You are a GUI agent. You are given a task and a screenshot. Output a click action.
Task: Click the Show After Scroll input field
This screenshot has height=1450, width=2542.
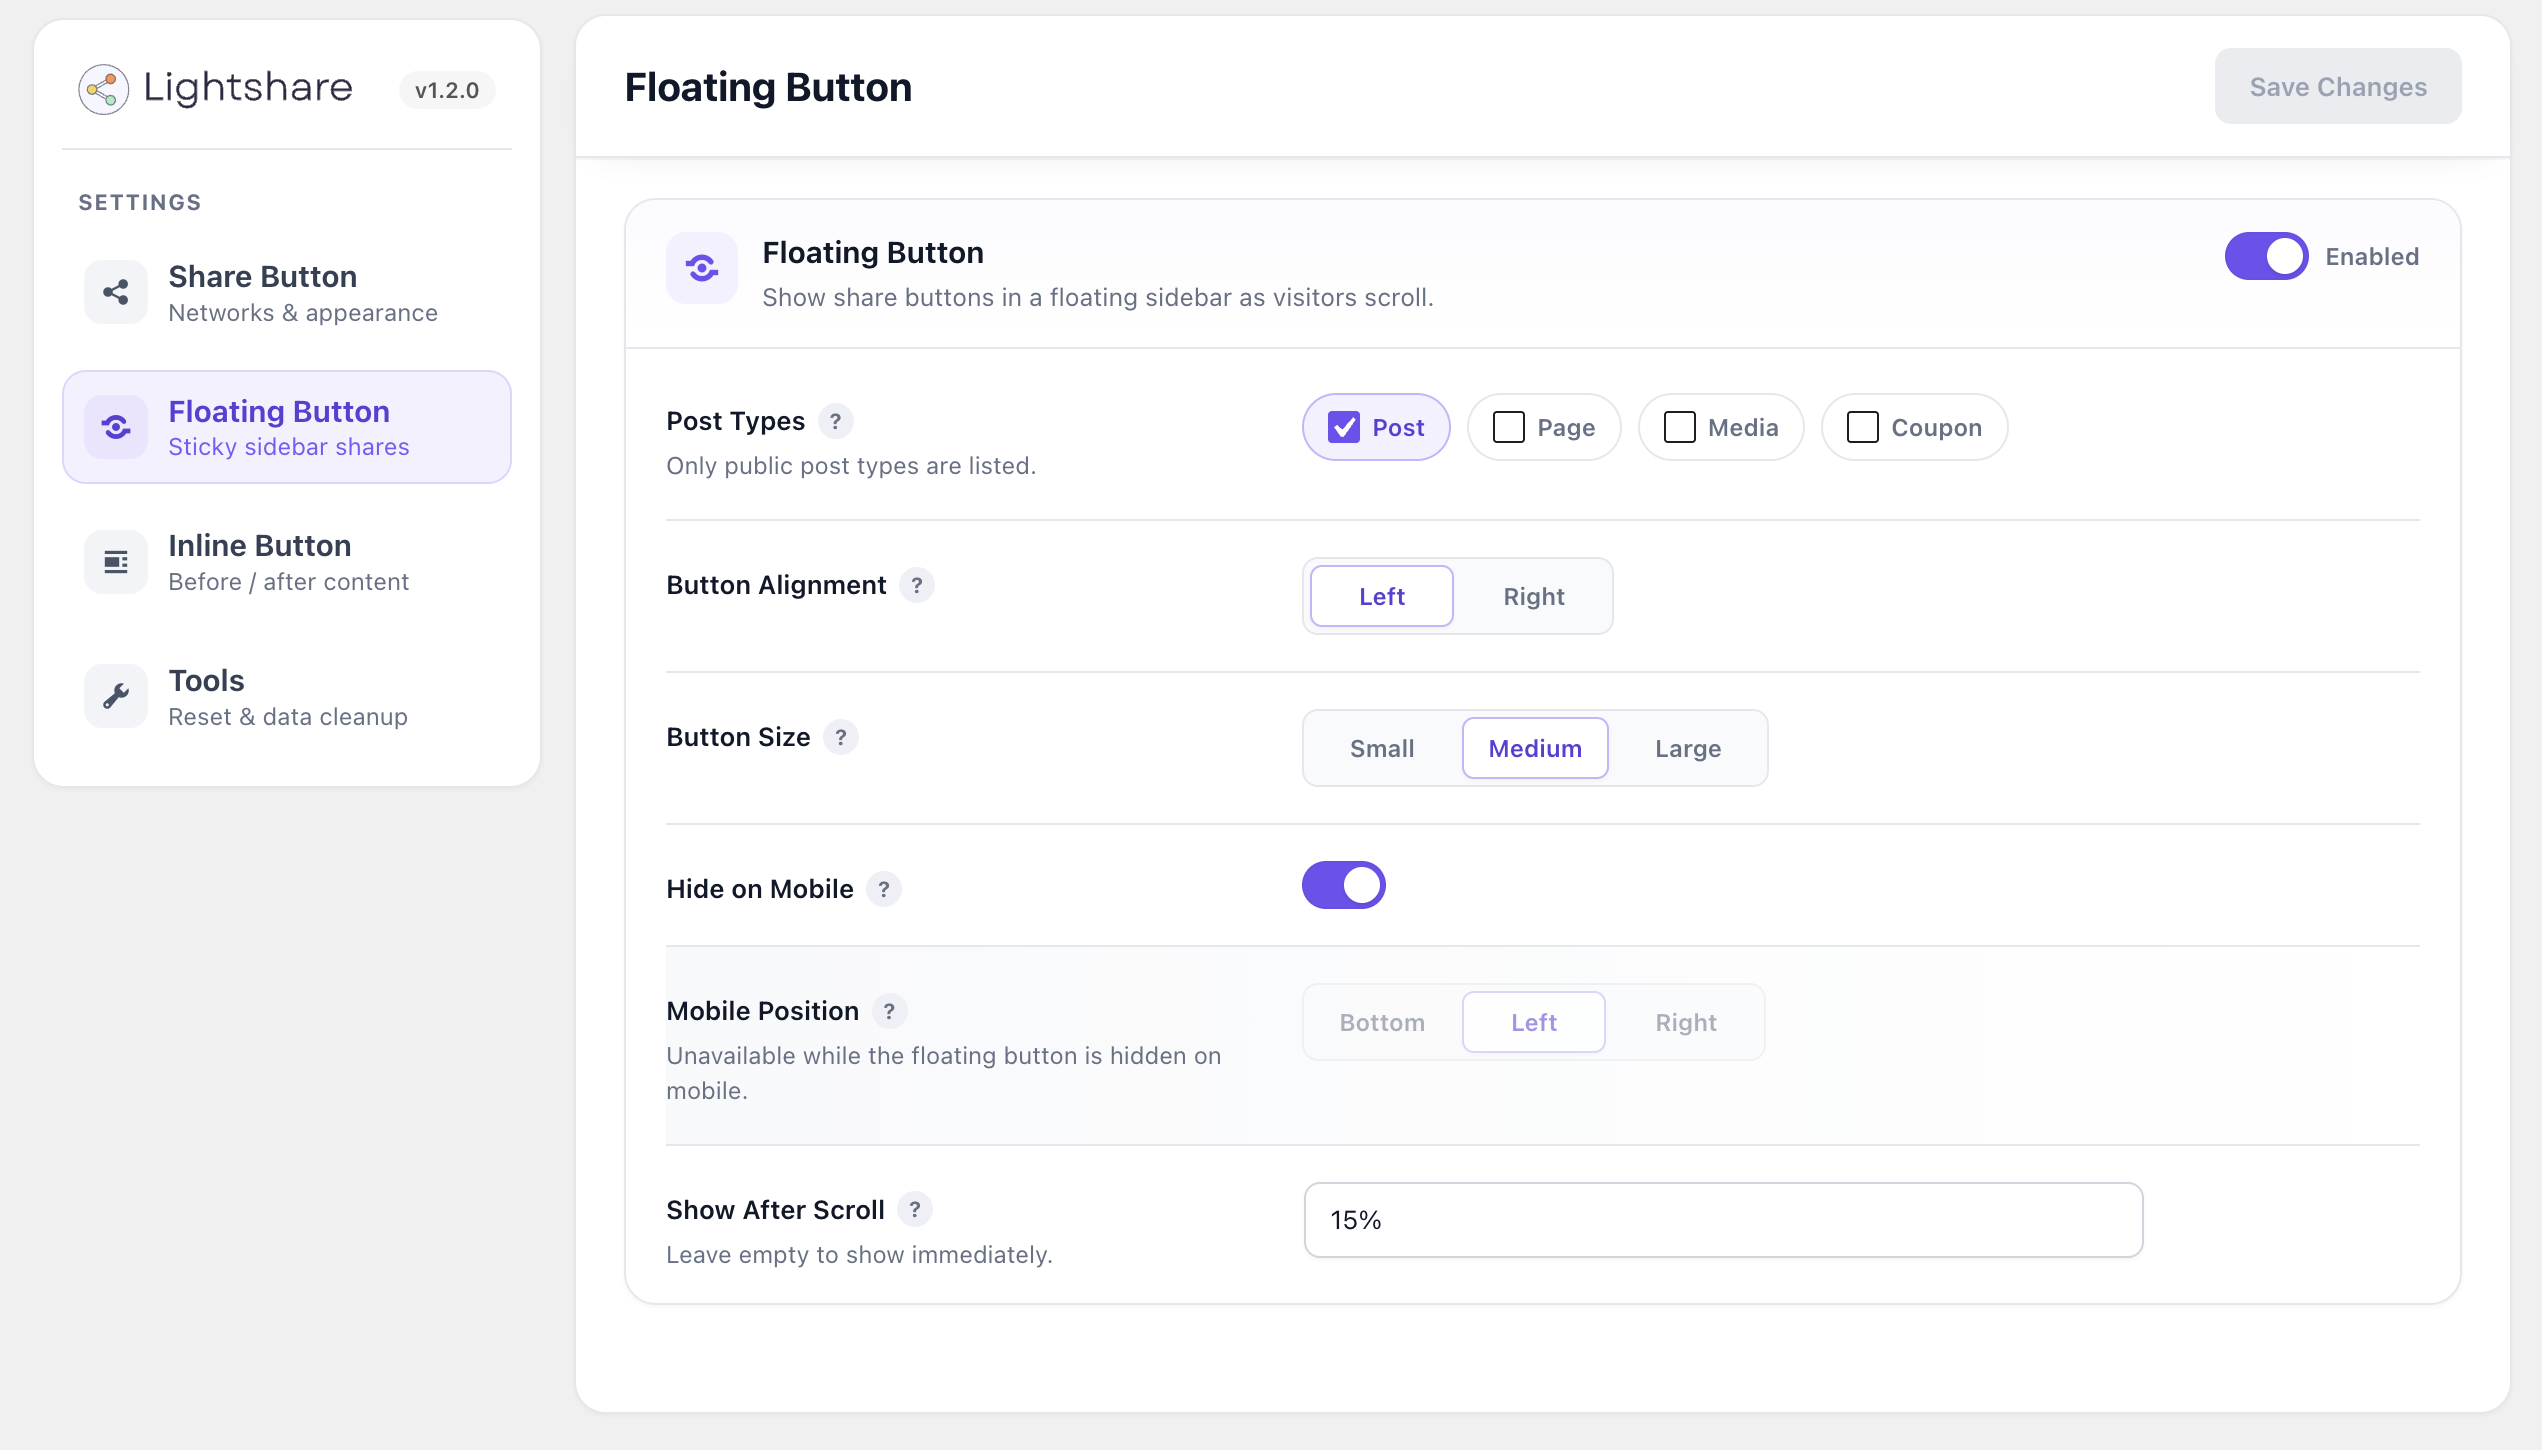point(1723,1220)
